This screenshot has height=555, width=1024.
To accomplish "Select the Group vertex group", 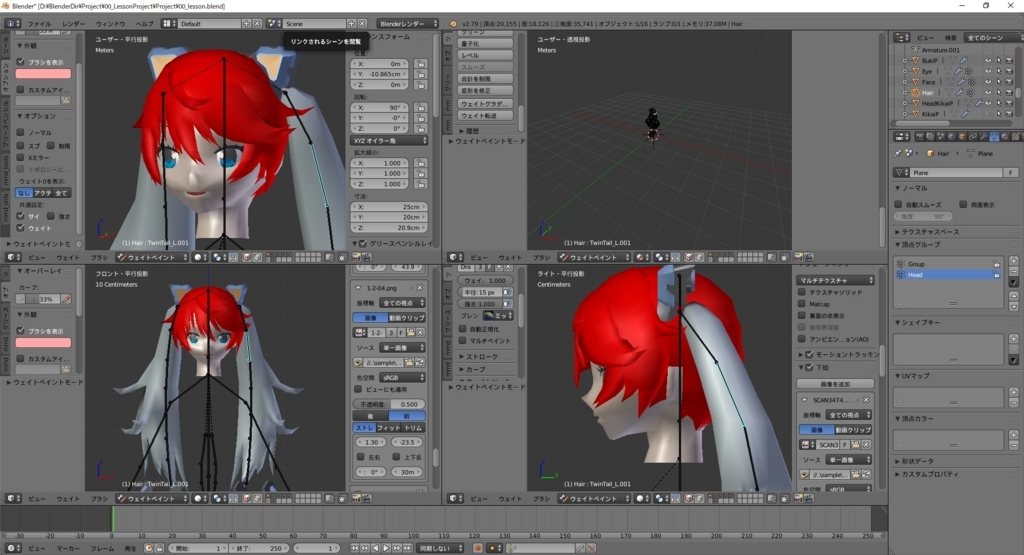I will point(948,264).
